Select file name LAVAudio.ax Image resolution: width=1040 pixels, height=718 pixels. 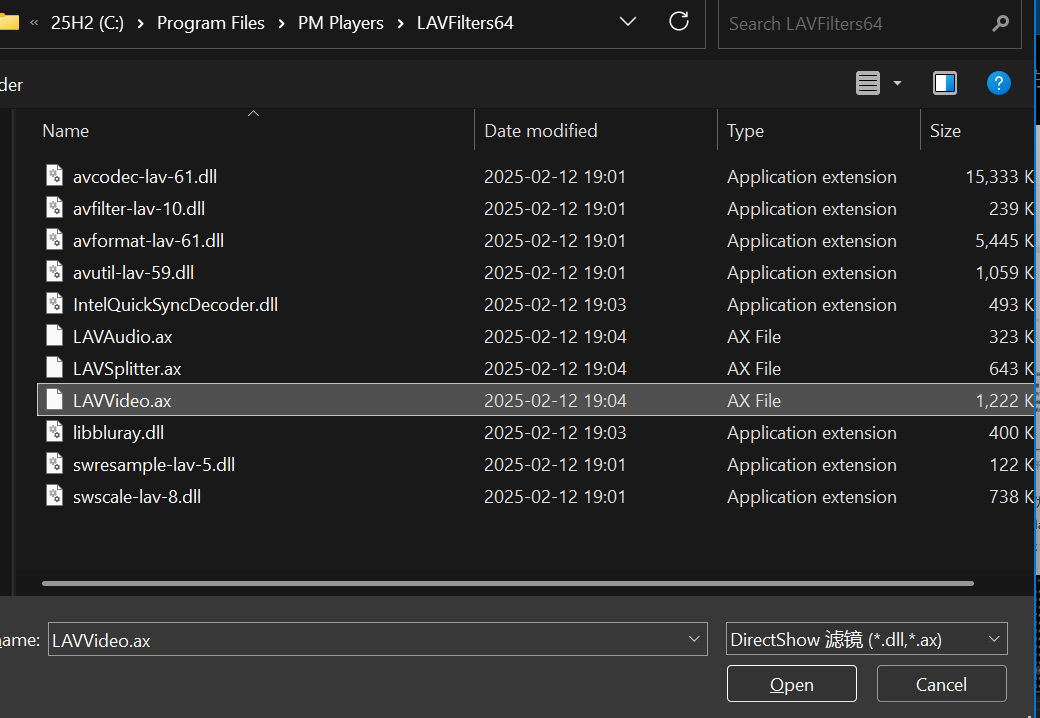coord(123,336)
